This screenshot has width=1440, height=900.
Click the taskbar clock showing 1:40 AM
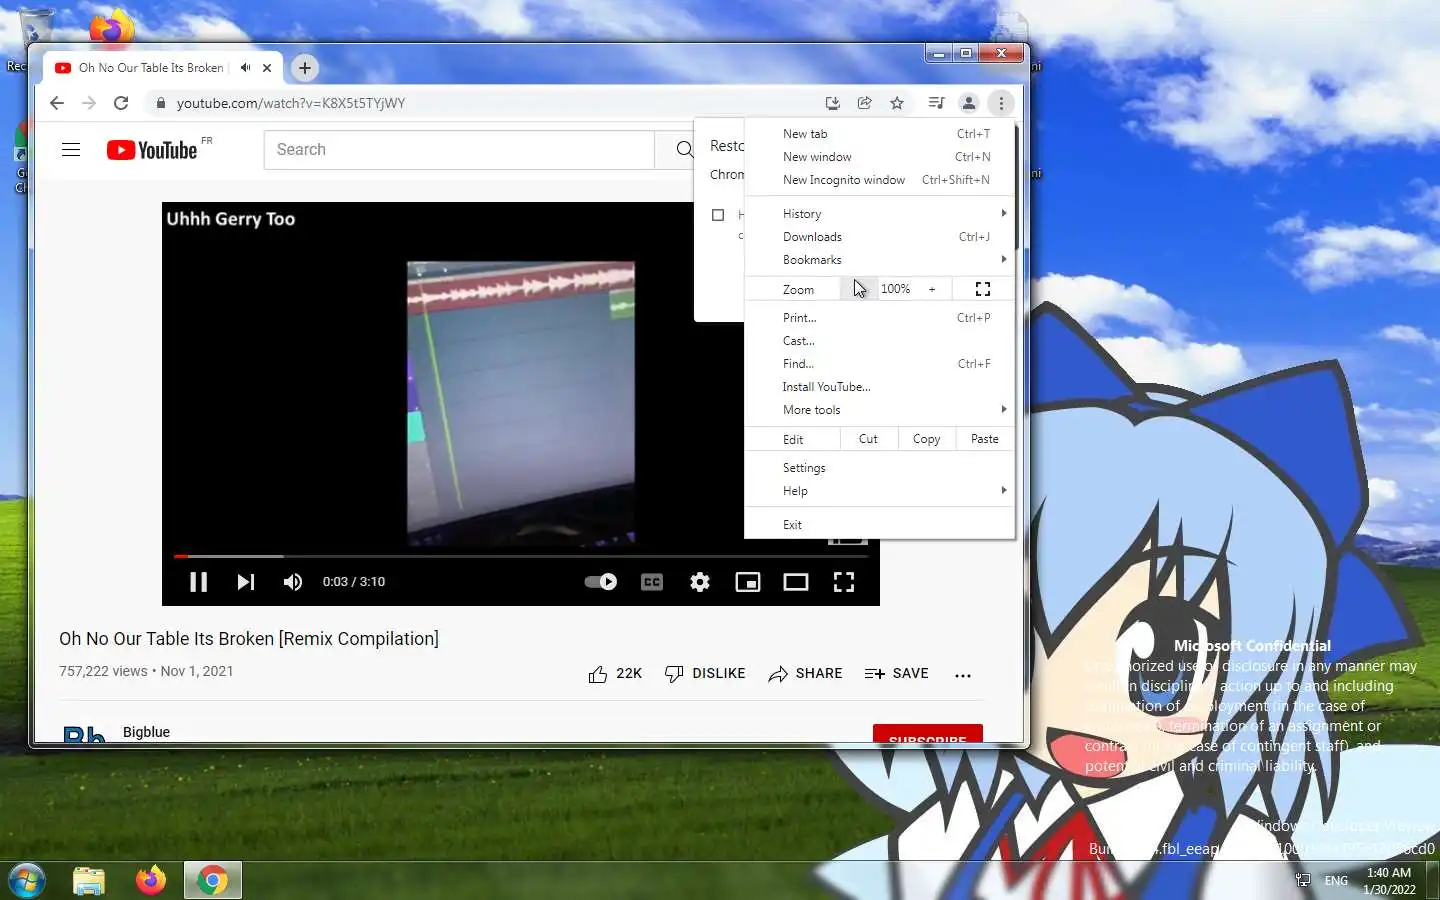click(1389, 881)
